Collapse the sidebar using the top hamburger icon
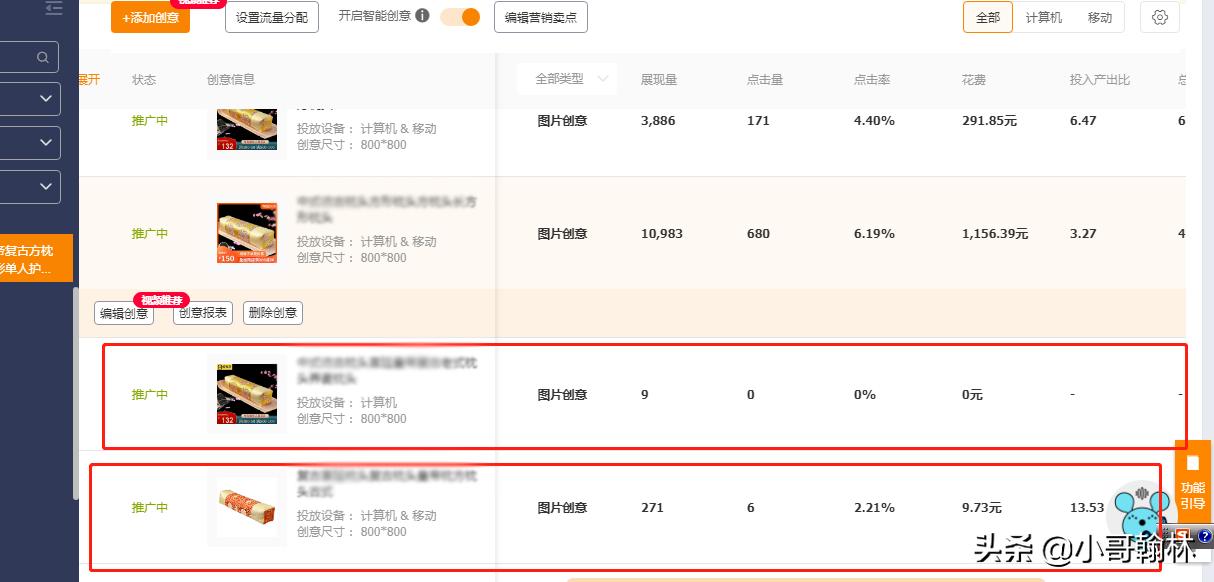Image resolution: width=1214 pixels, height=582 pixels. tap(54, 8)
